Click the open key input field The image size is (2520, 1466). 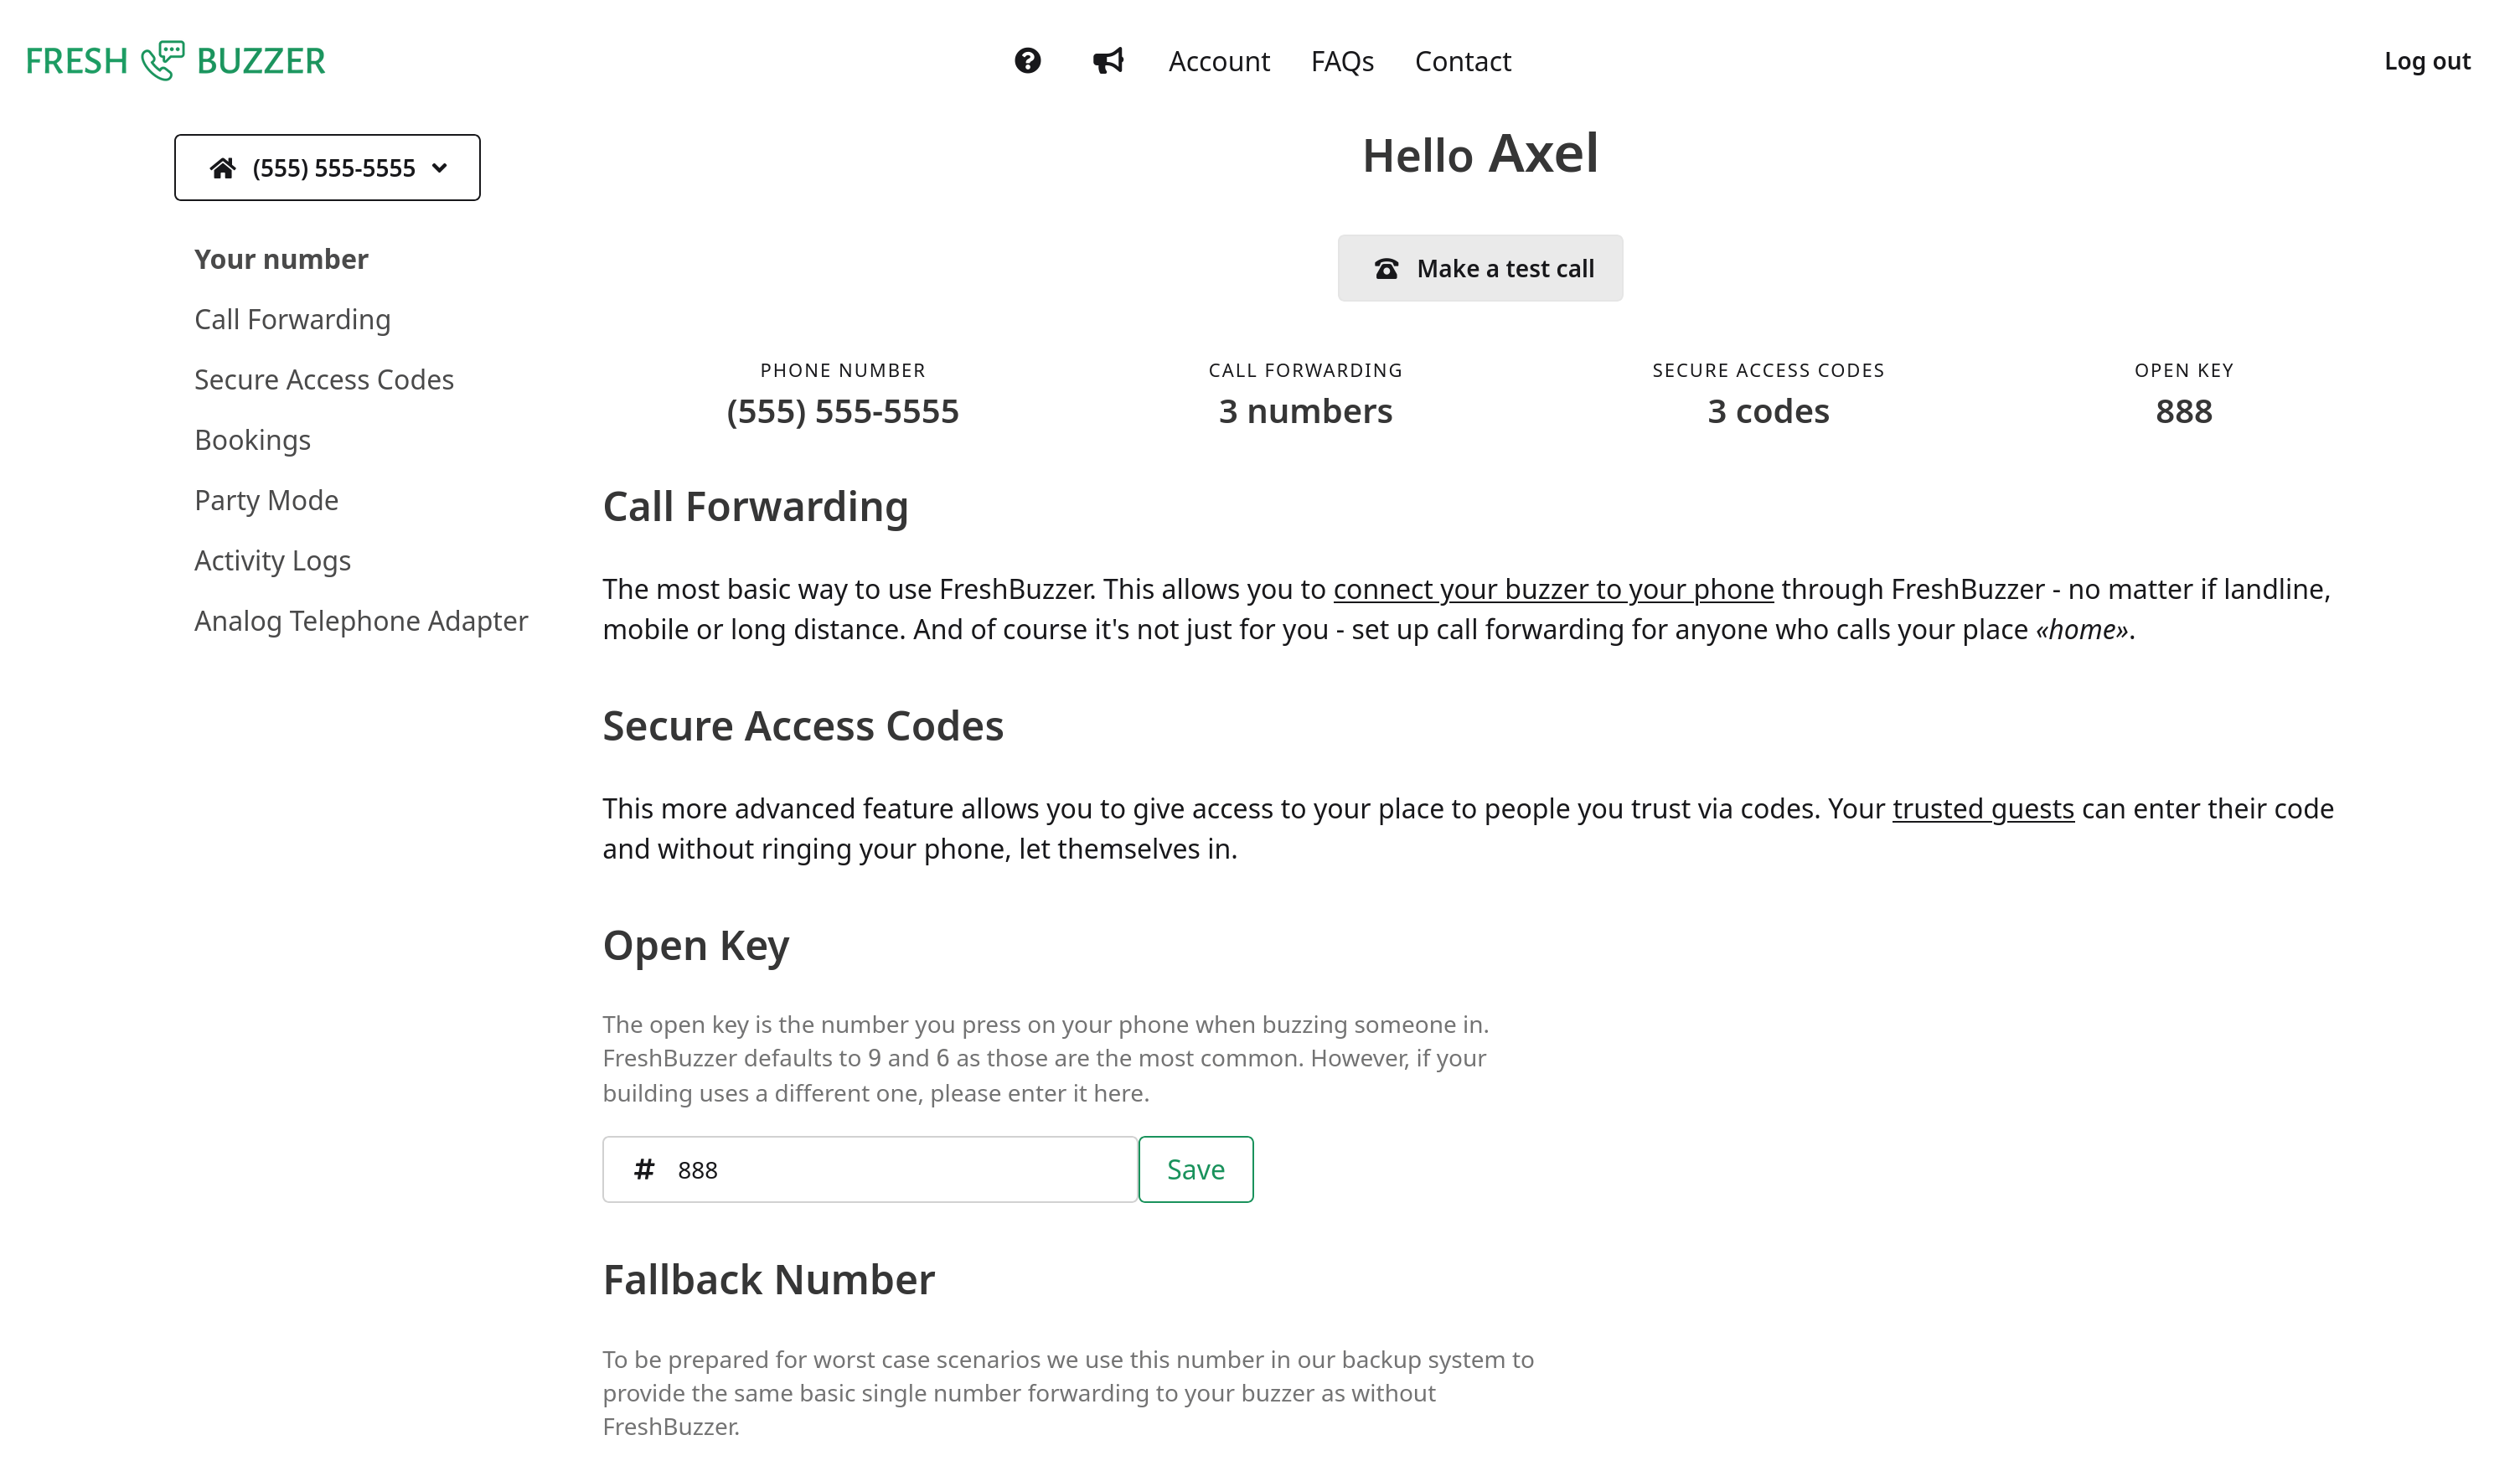(x=900, y=1169)
